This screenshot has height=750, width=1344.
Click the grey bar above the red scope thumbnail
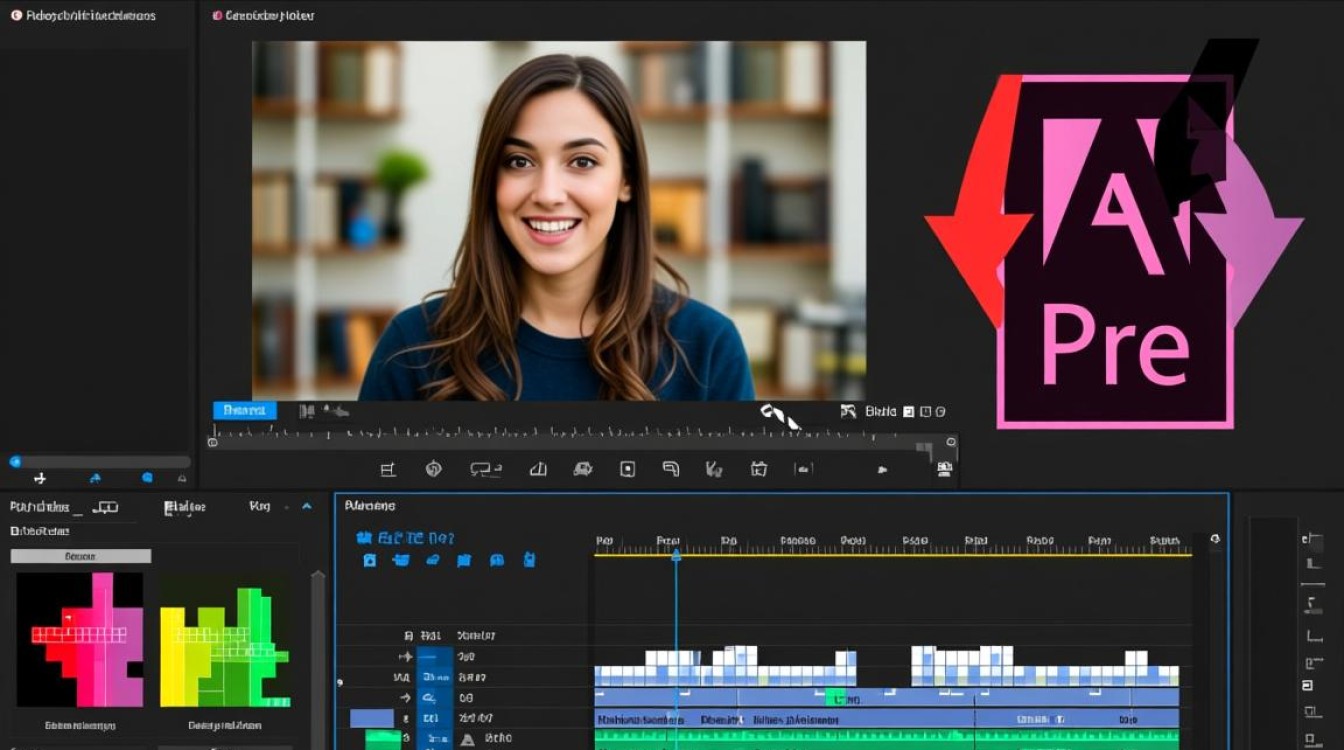(81, 556)
